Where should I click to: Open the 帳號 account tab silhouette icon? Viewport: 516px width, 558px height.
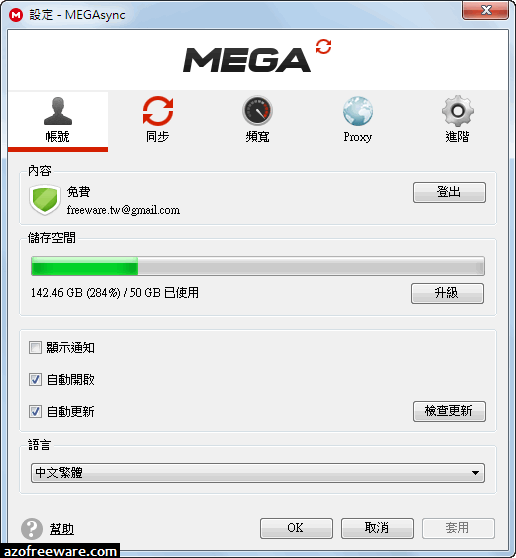click(58, 111)
